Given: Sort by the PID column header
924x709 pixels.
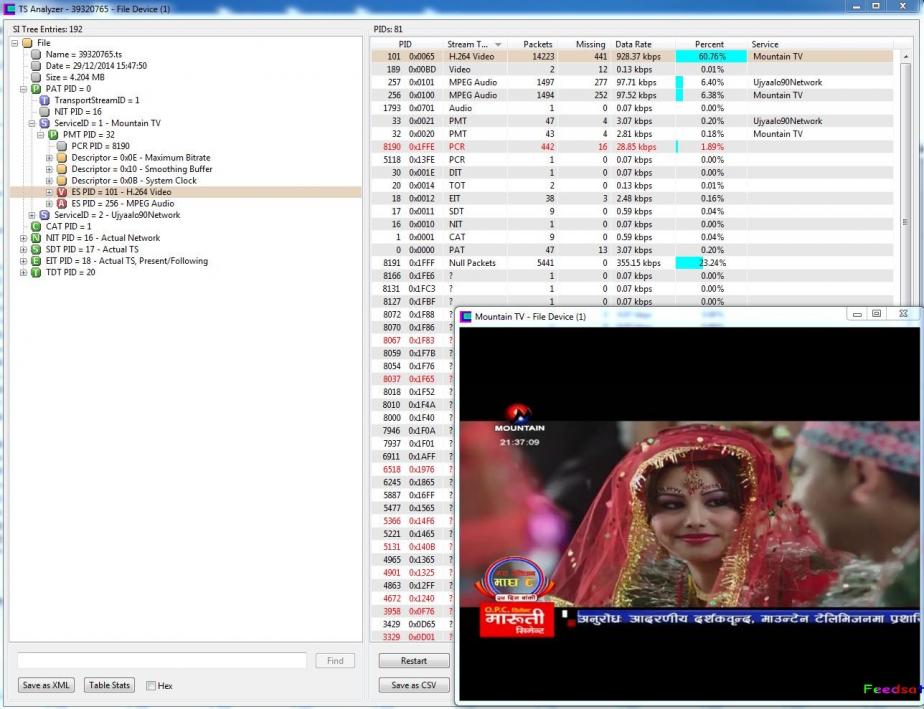Looking at the screenshot, I should [405, 44].
